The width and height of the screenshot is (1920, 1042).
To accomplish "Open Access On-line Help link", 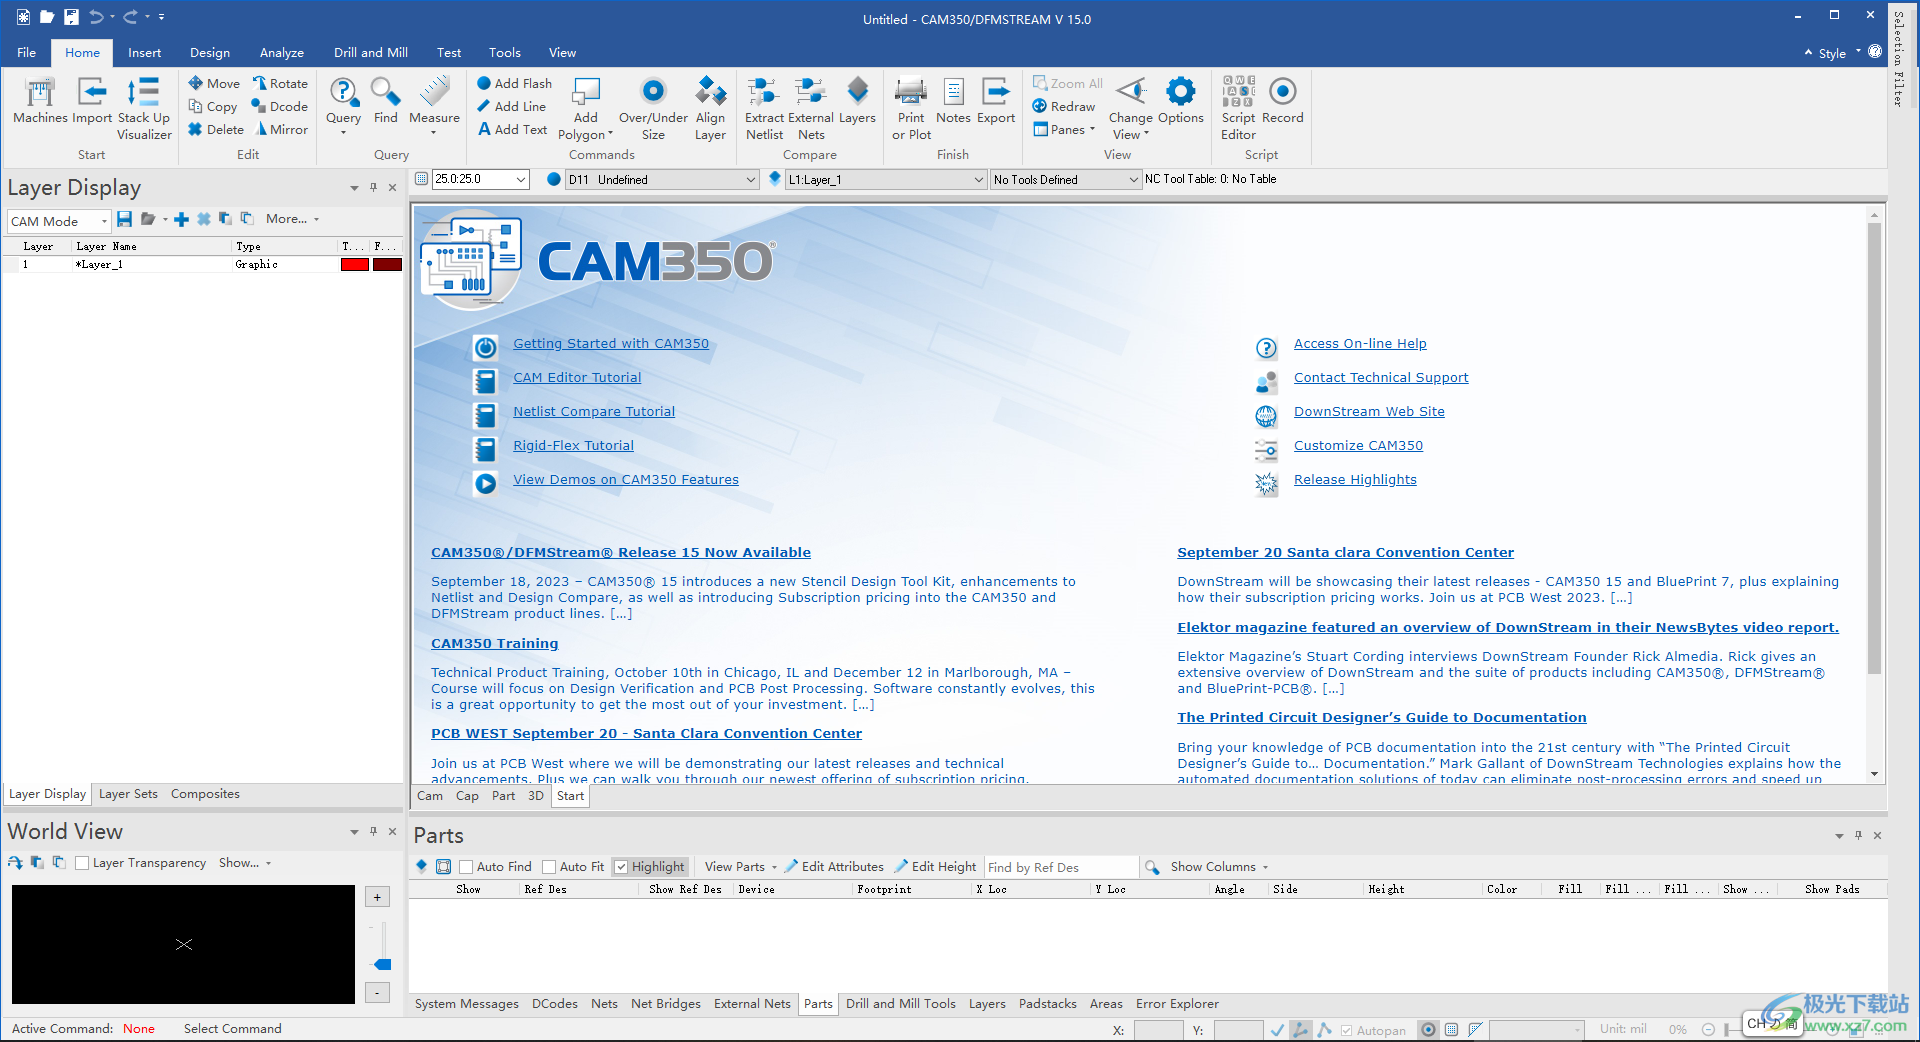I will point(1360,344).
